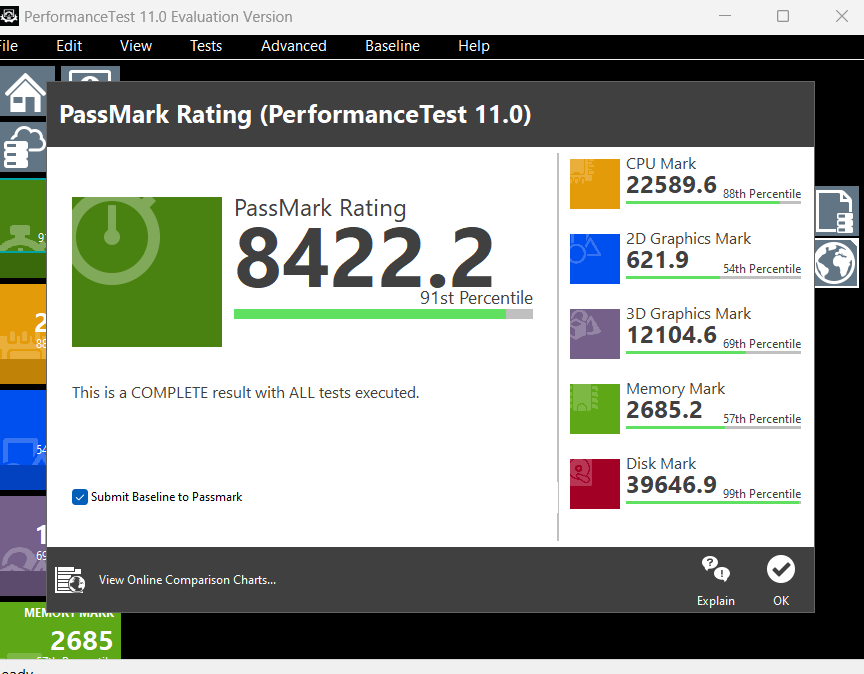Click the 2D Graphics Mark label
864x674 pixels.
pyautogui.click(x=688, y=239)
